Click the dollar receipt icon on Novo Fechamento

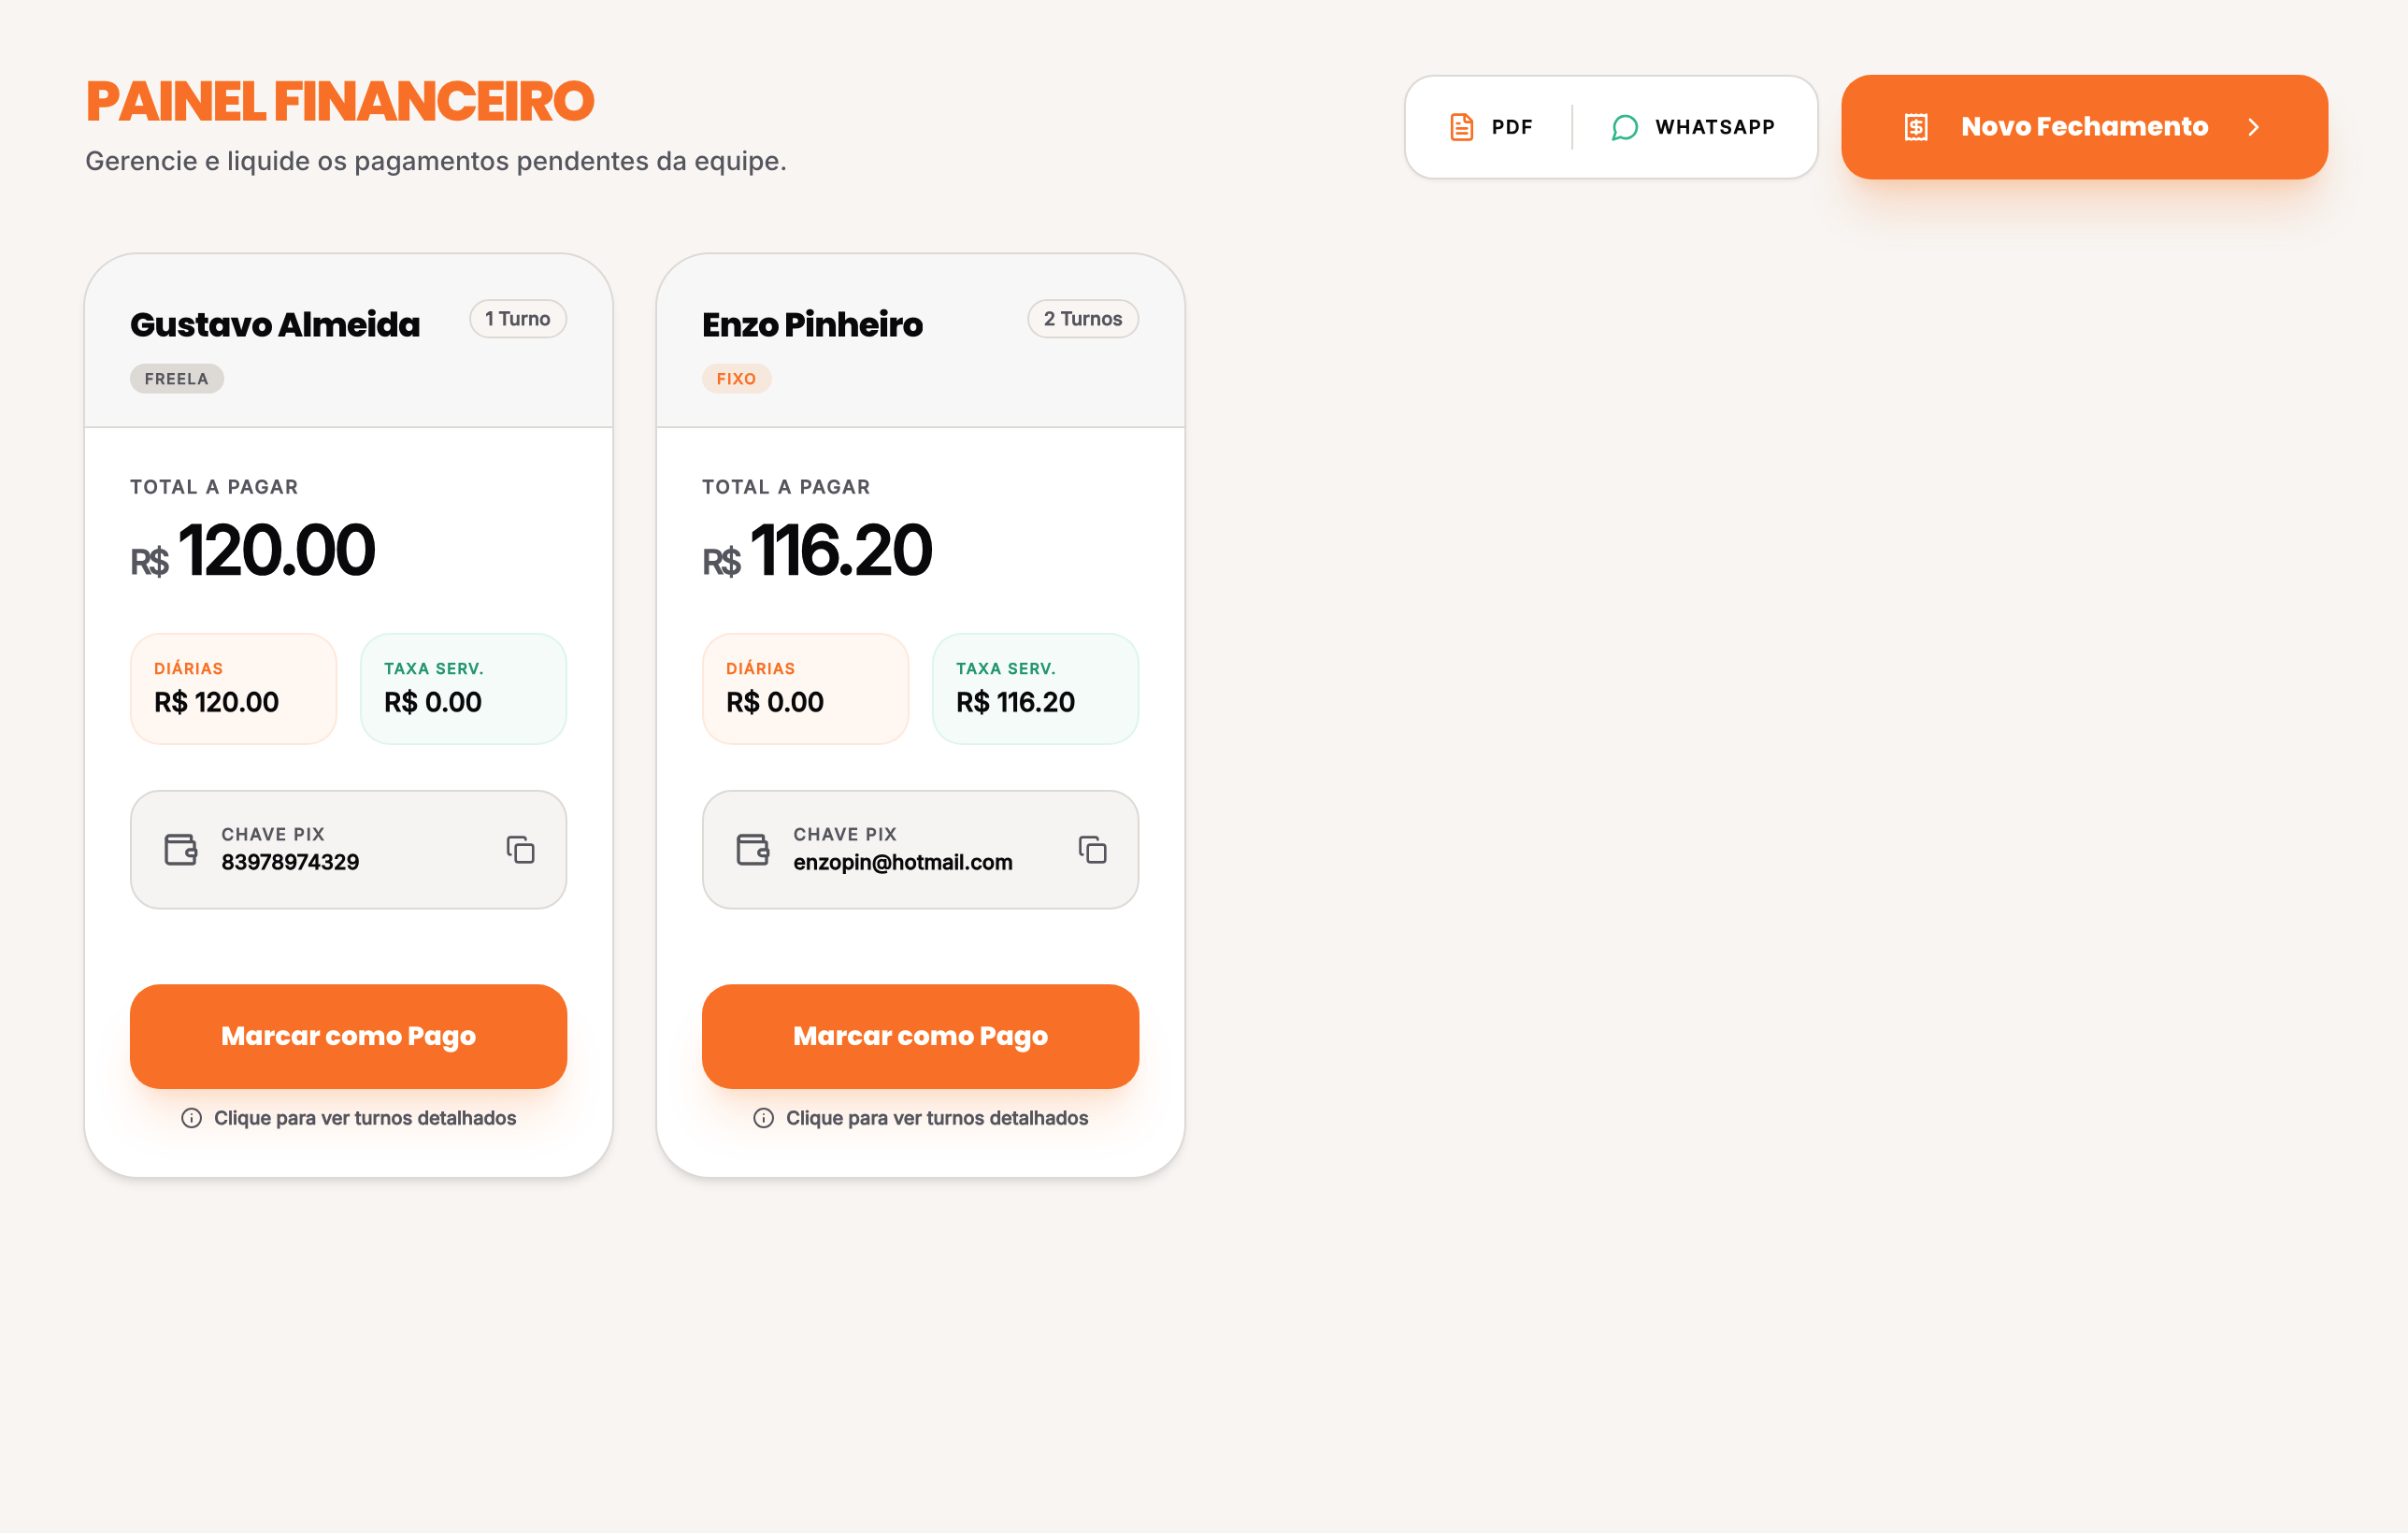tap(1915, 126)
